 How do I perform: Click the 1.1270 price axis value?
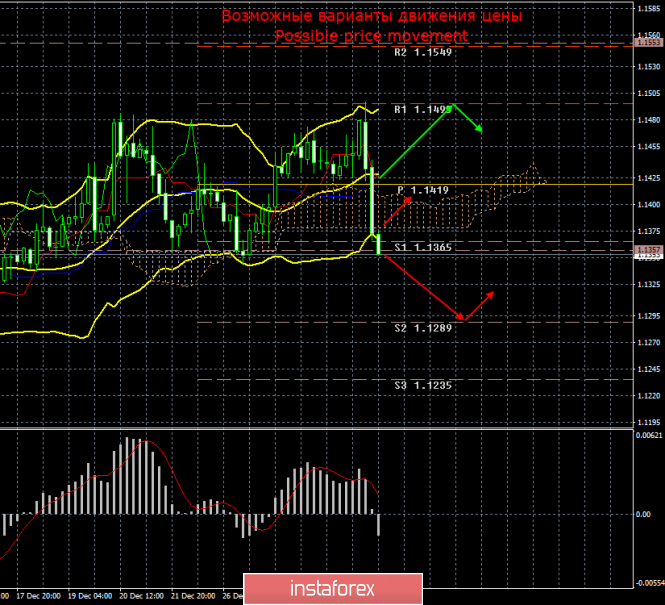coord(649,343)
